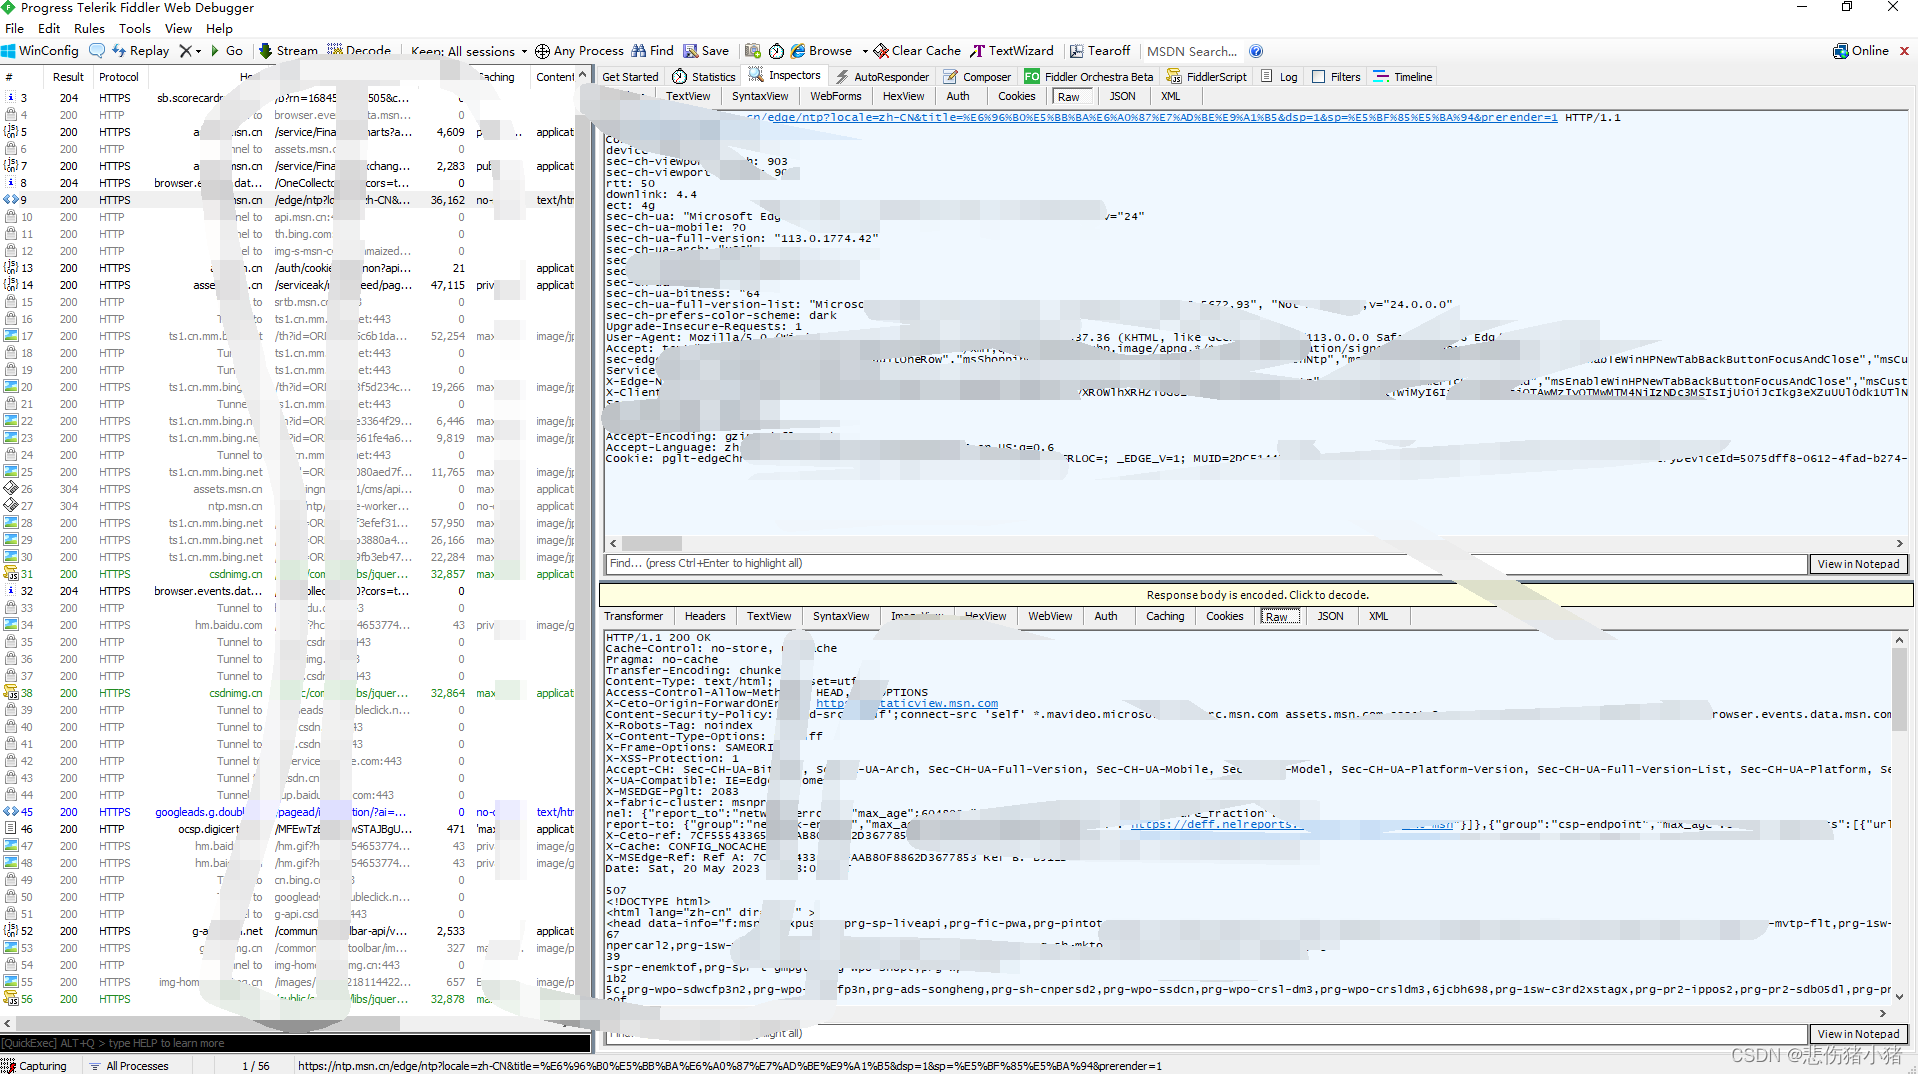The height and width of the screenshot is (1074, 1918).
Task: Select the request SyntaxView tab
Action: coord(759,97)
